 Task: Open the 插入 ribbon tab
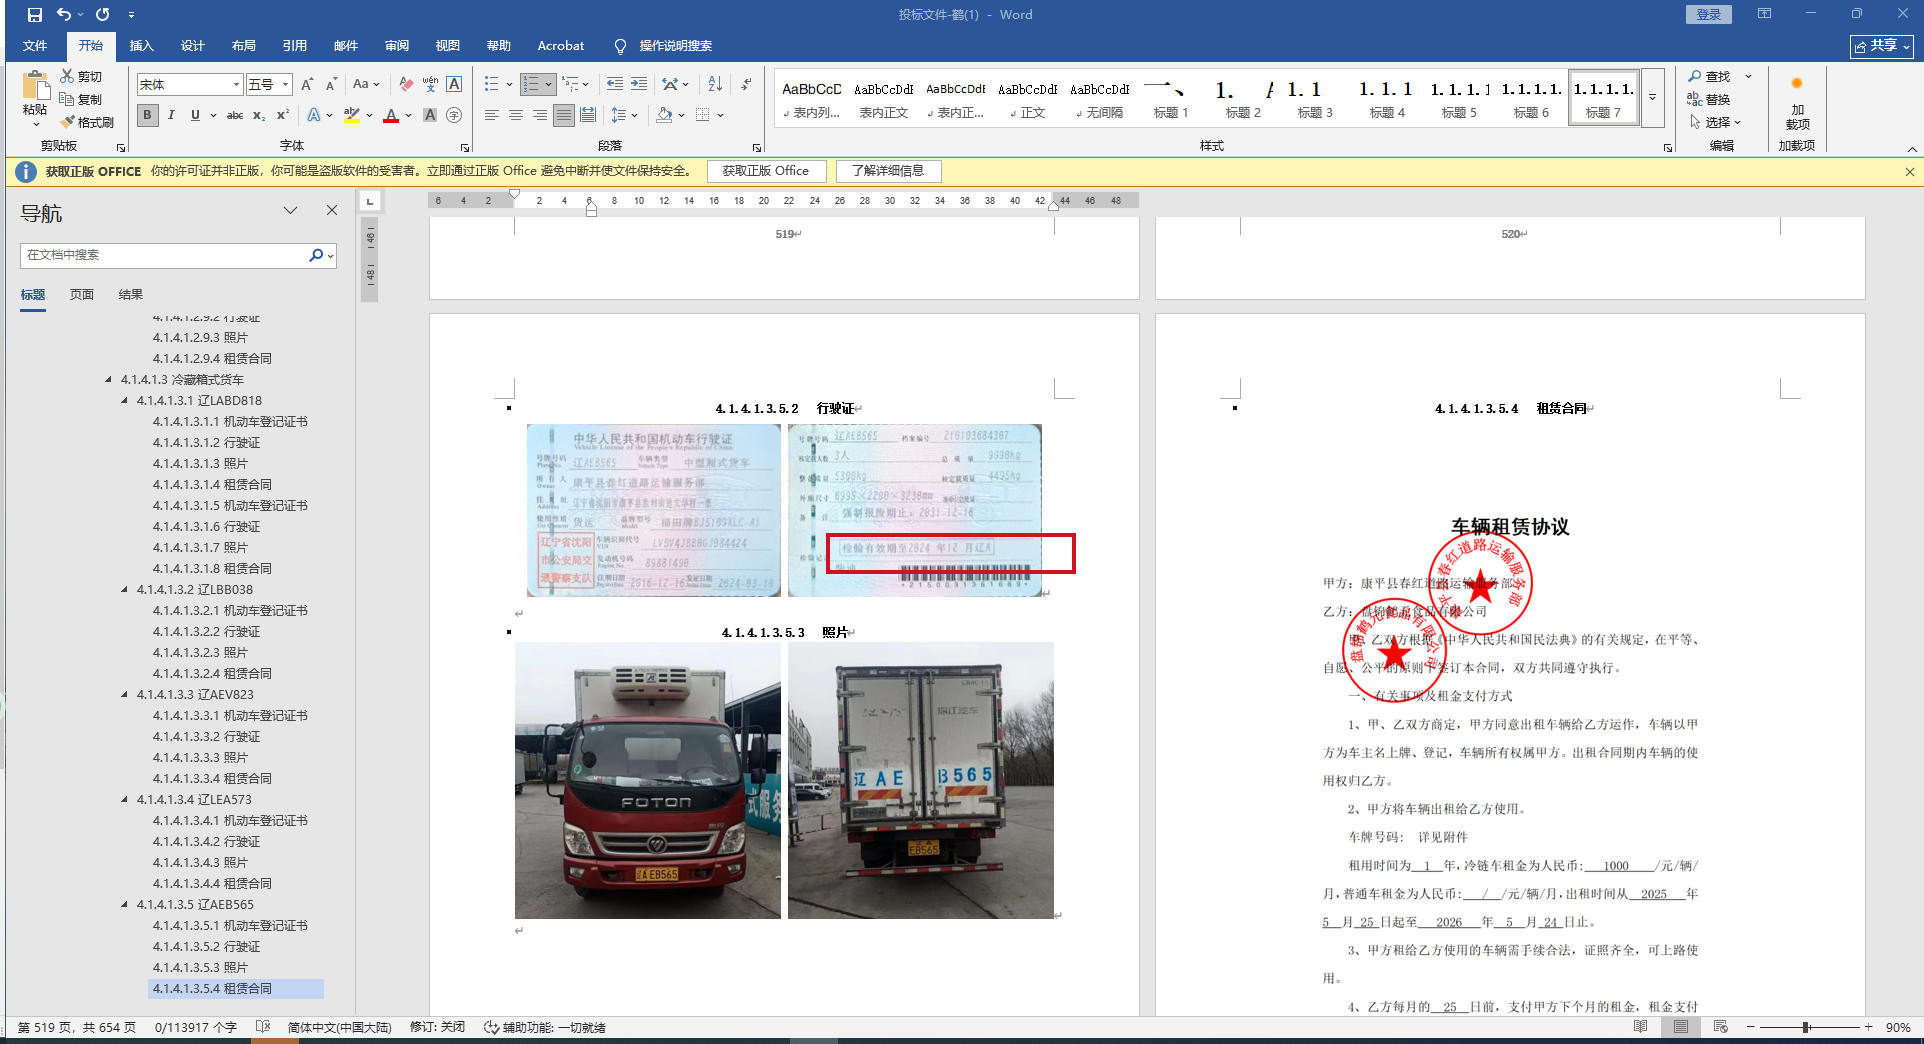click(141, 46)
